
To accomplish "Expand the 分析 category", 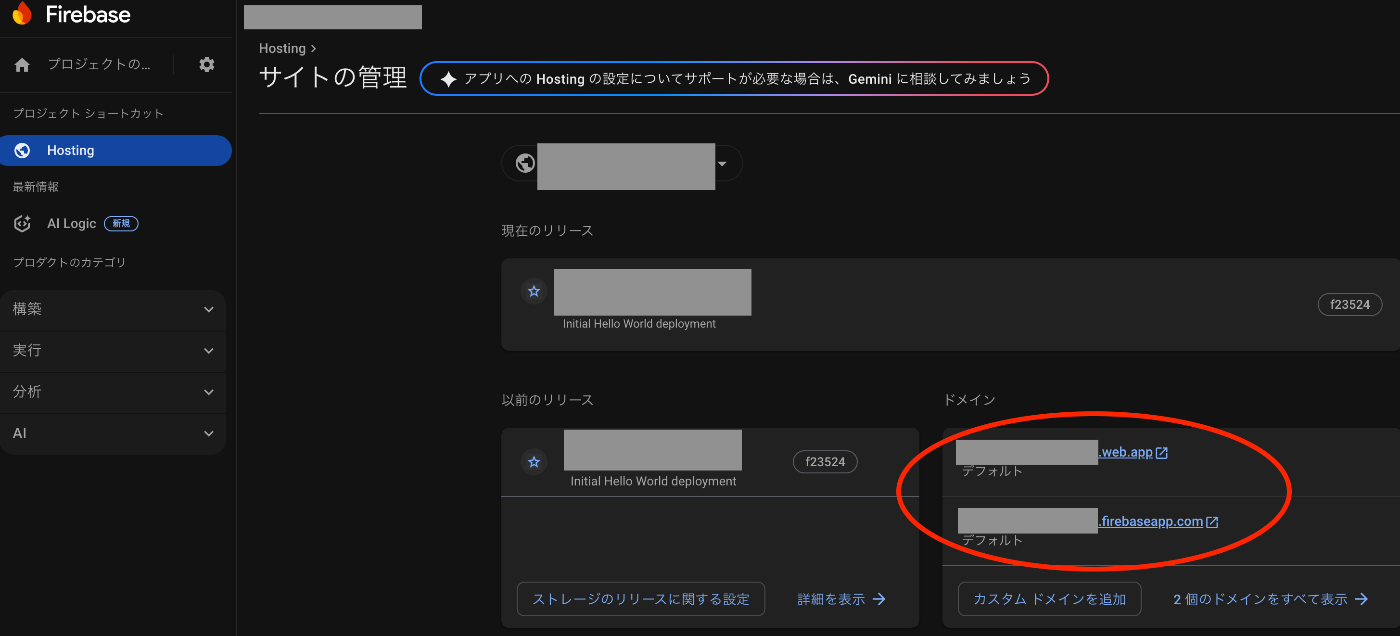I will tap(113, 392).
